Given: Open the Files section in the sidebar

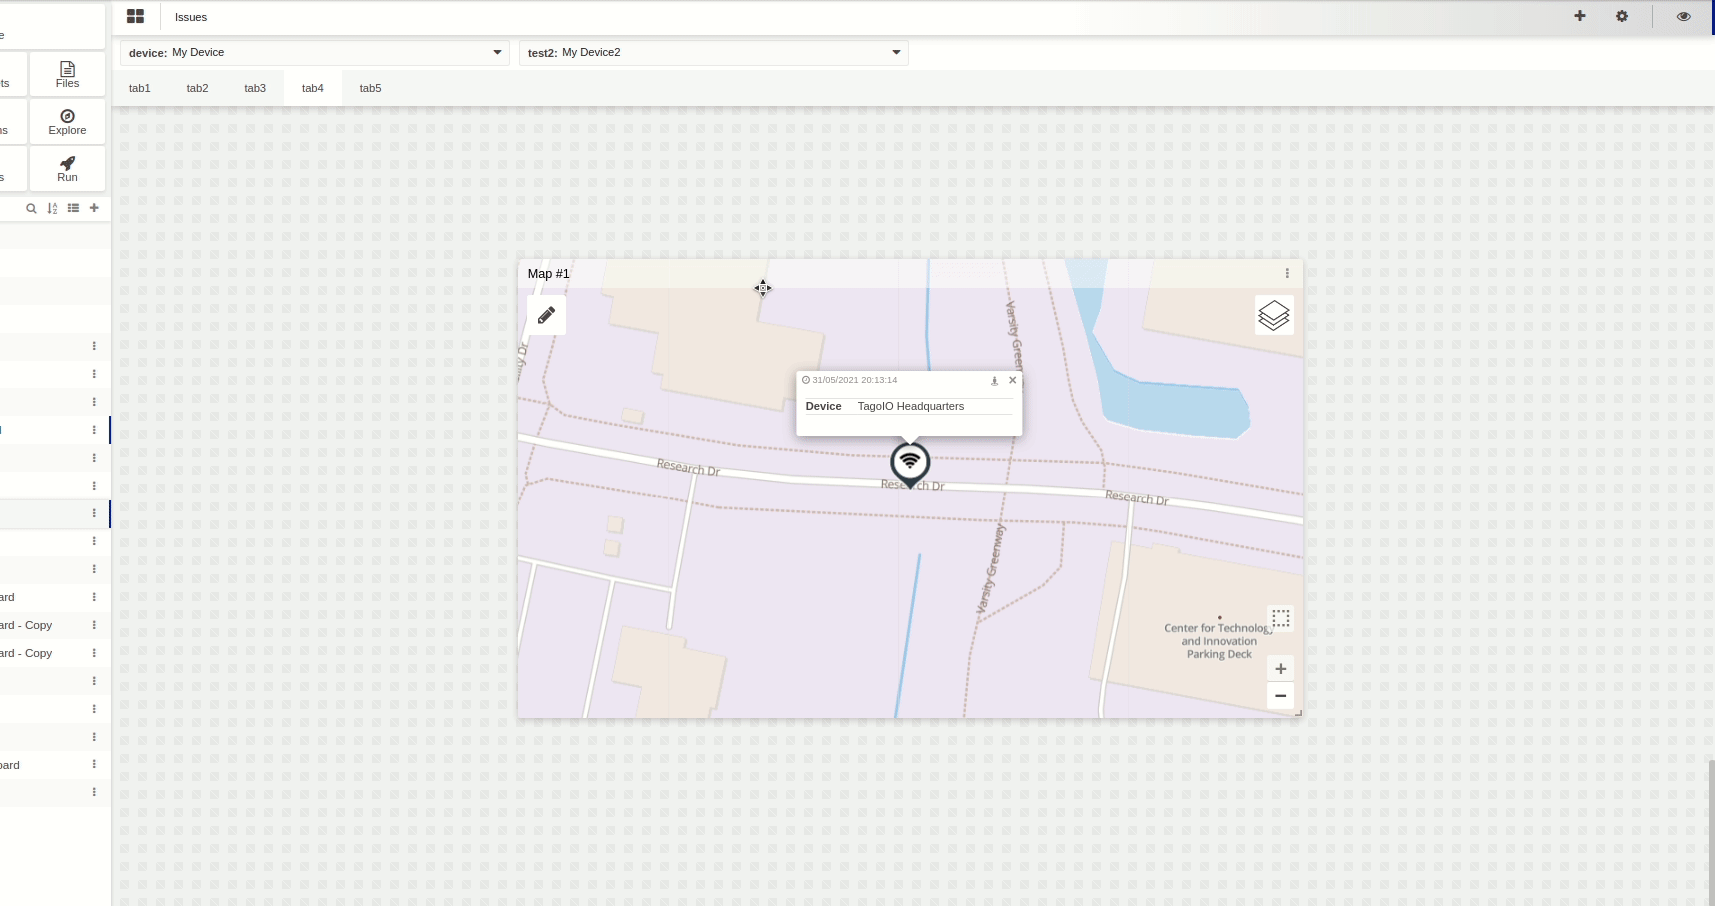Looking at the screenshot, I should 67,74.
